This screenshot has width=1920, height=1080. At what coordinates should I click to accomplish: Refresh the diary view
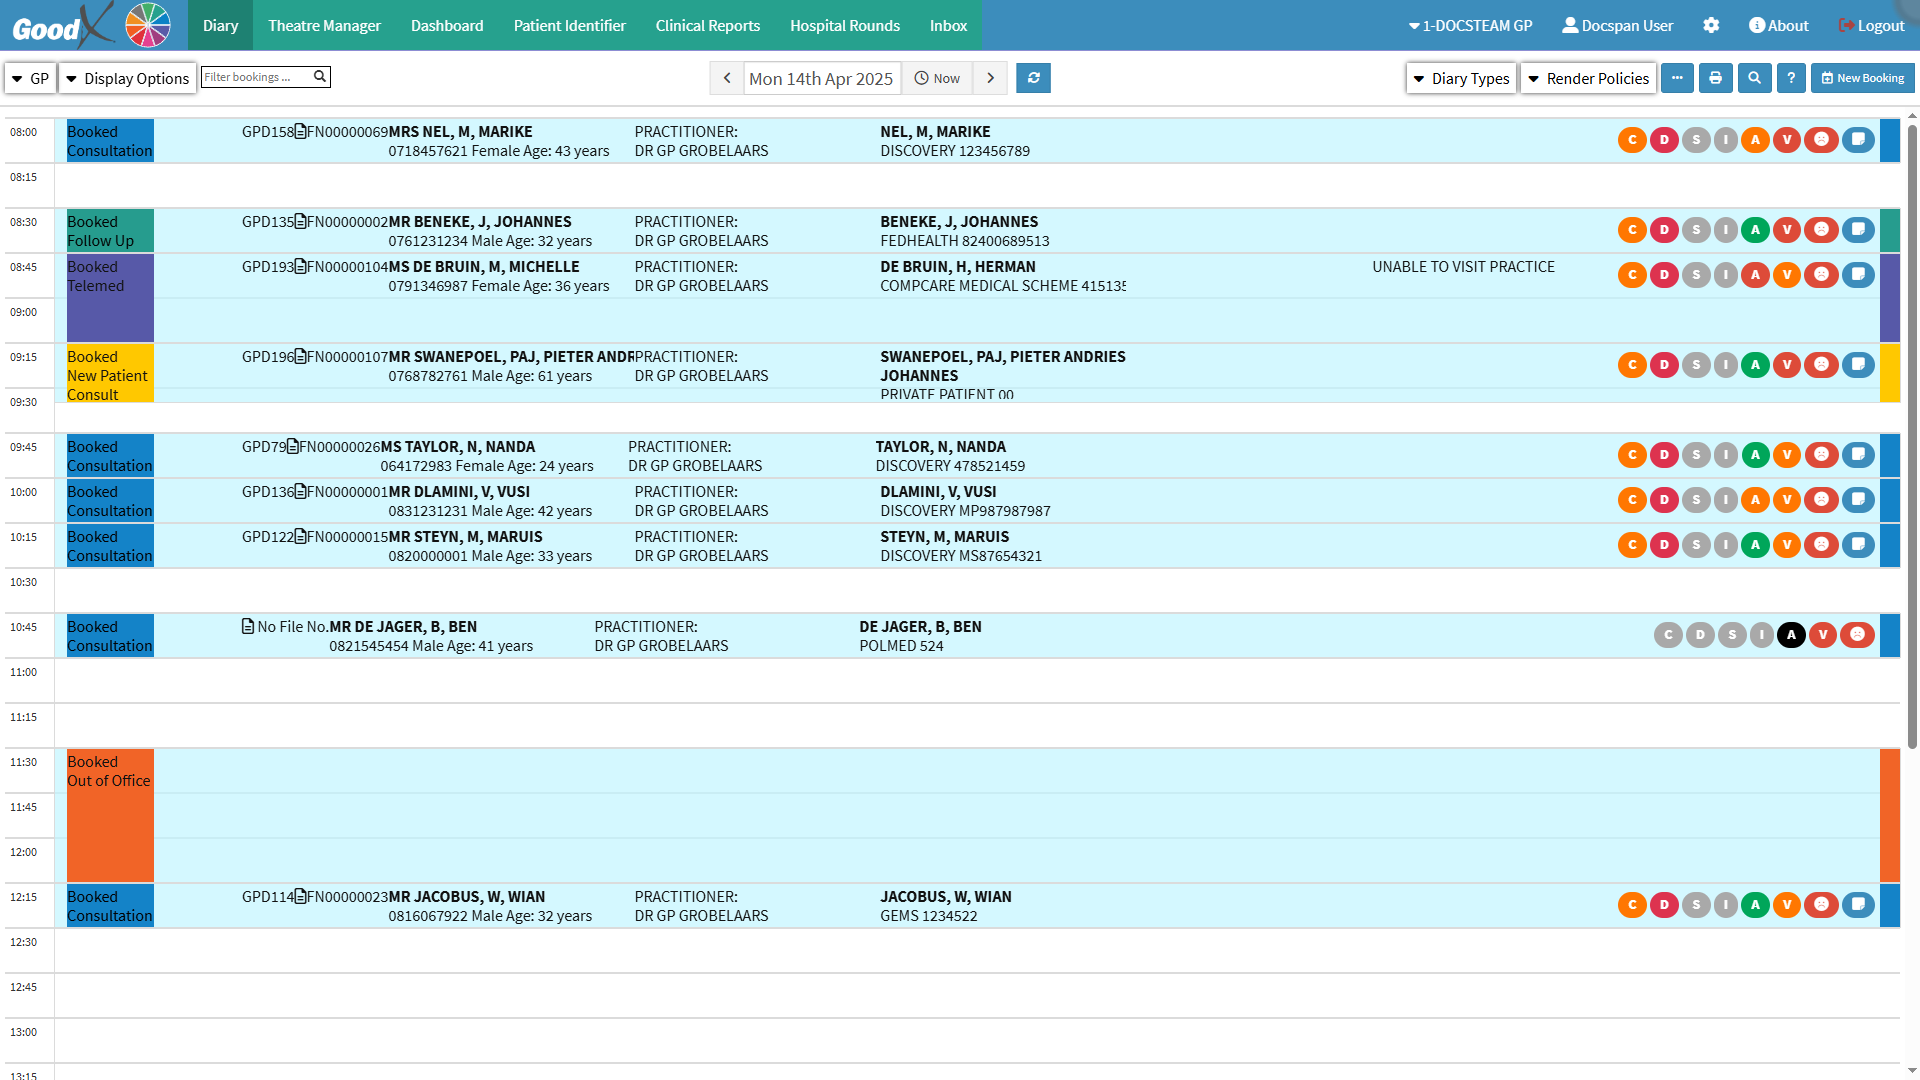pos(1033,78)
